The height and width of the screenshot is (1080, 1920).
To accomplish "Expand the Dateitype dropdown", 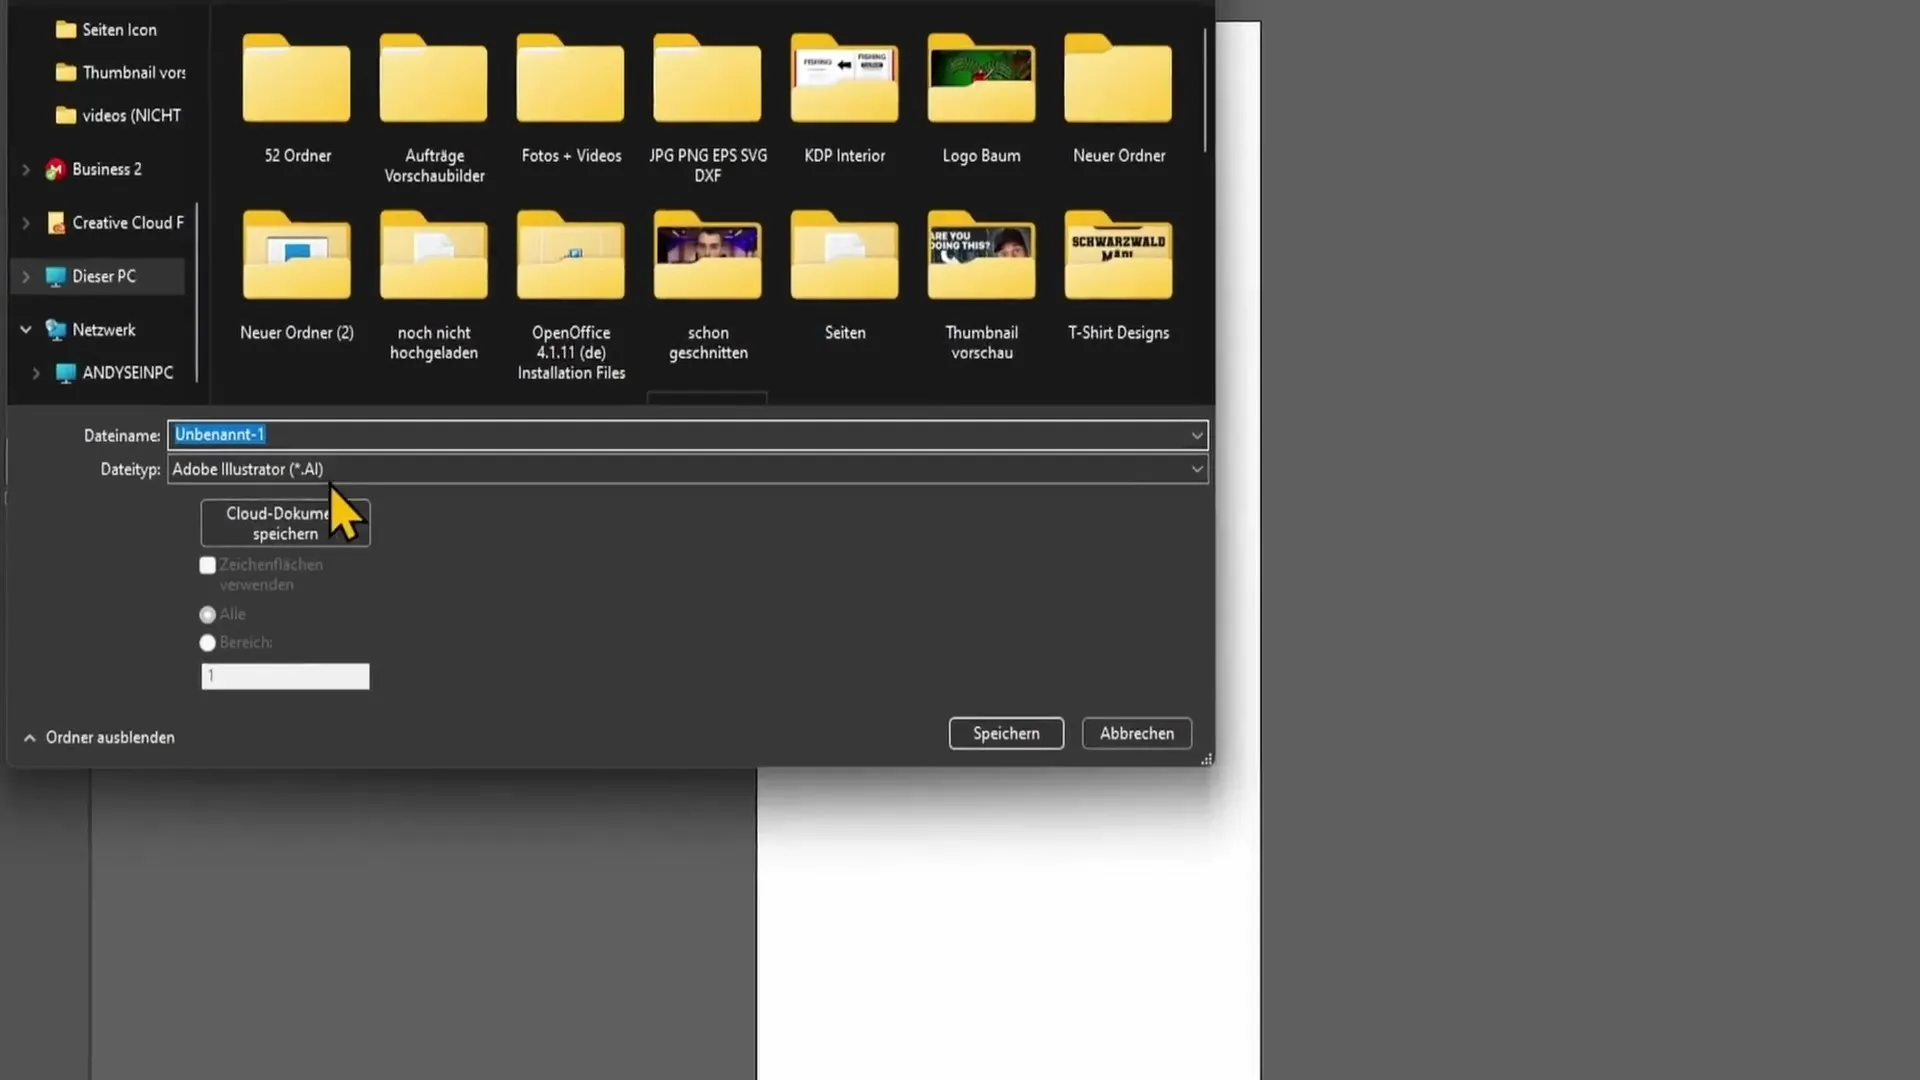I will point(1193,468).
